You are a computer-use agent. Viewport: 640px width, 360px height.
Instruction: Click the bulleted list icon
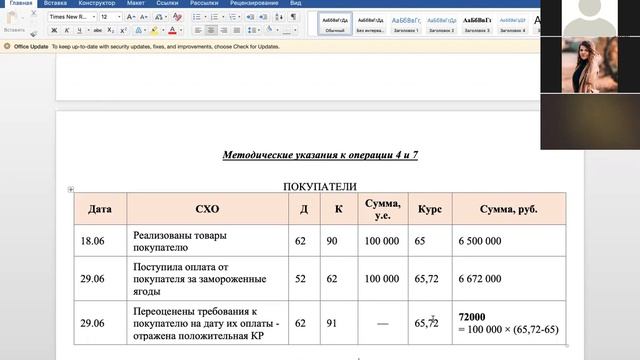(197, 17)
